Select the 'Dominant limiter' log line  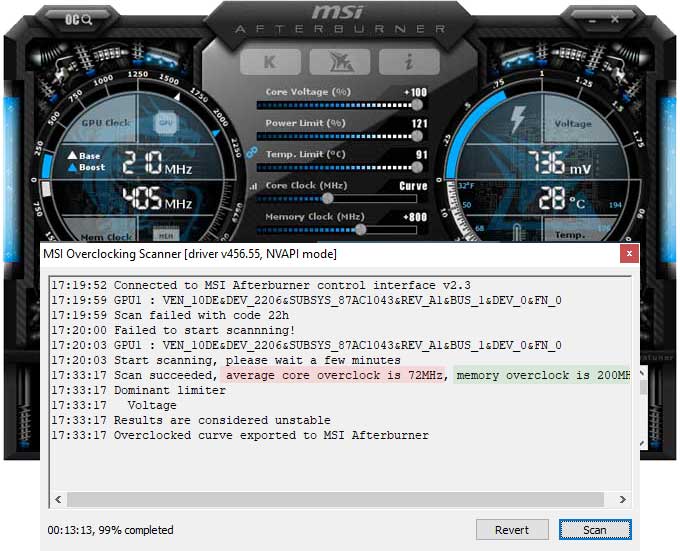click(x=138, y=390)
